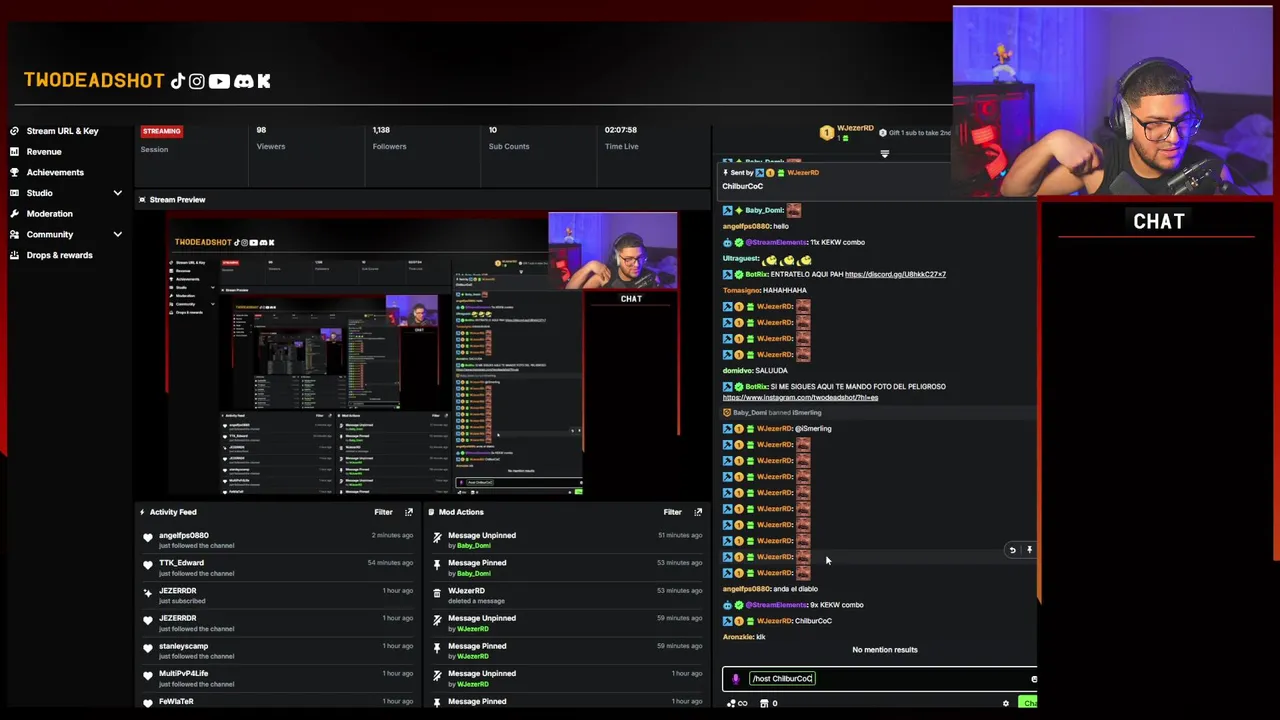Select TTK_Edward in Activity Feed

(x=181, y=563)
